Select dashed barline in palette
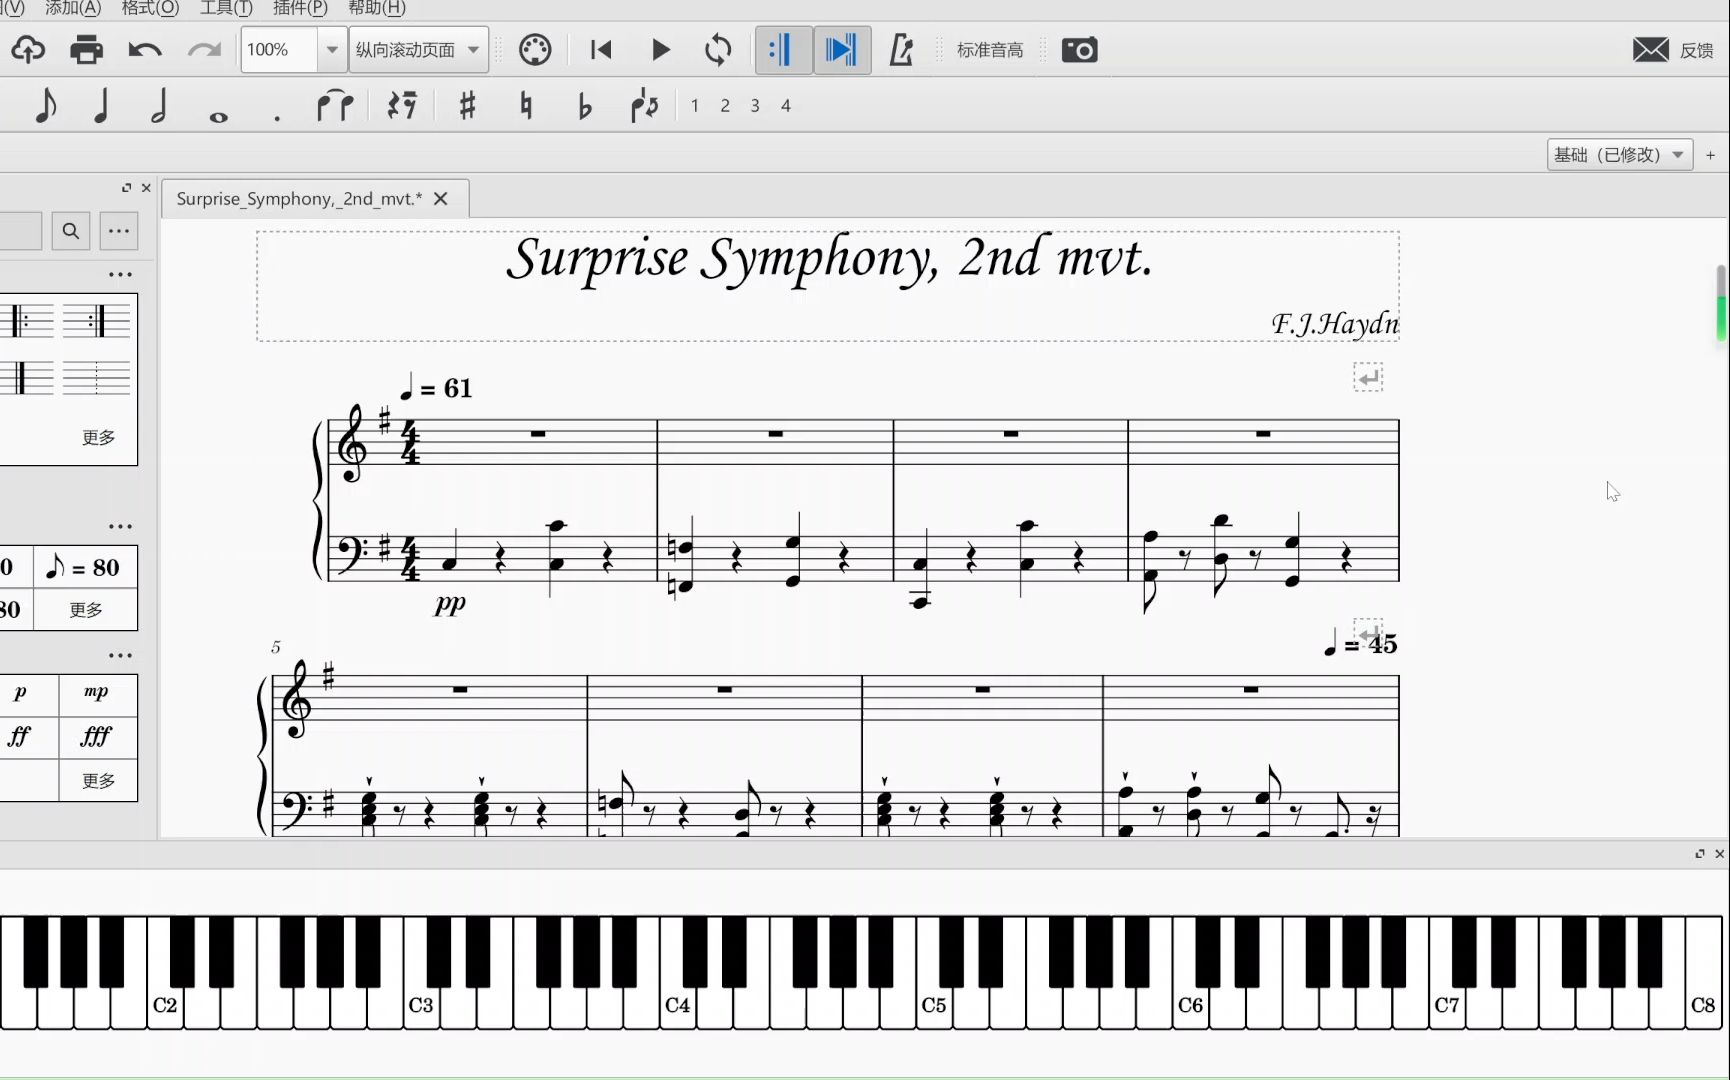 click(x=97, y=377)
